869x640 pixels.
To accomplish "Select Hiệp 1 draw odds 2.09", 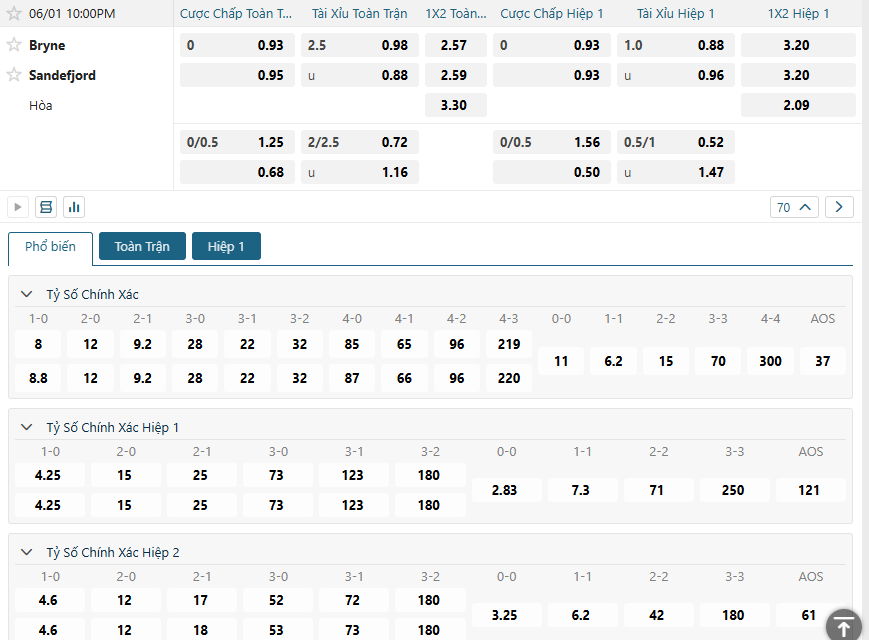I will pos(797,105).
